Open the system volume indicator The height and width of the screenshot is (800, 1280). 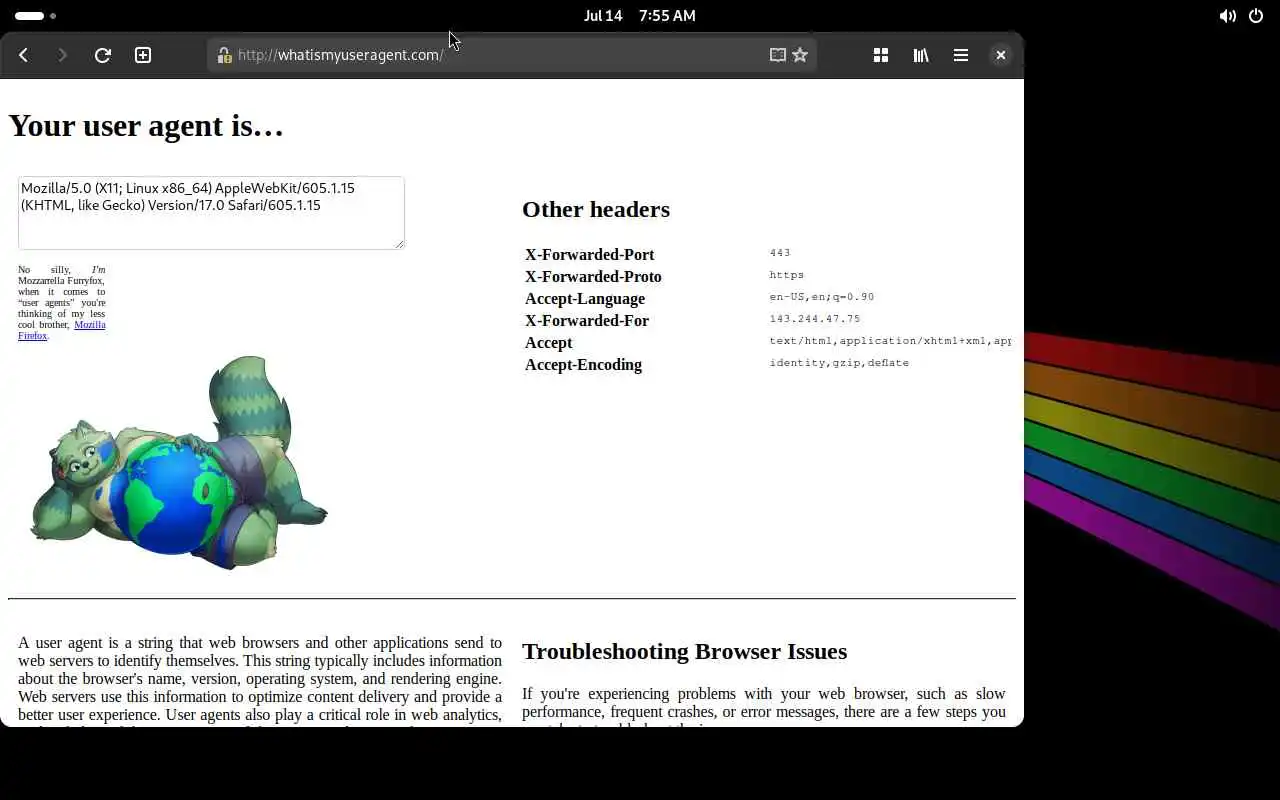click(x=1227, y=16)
